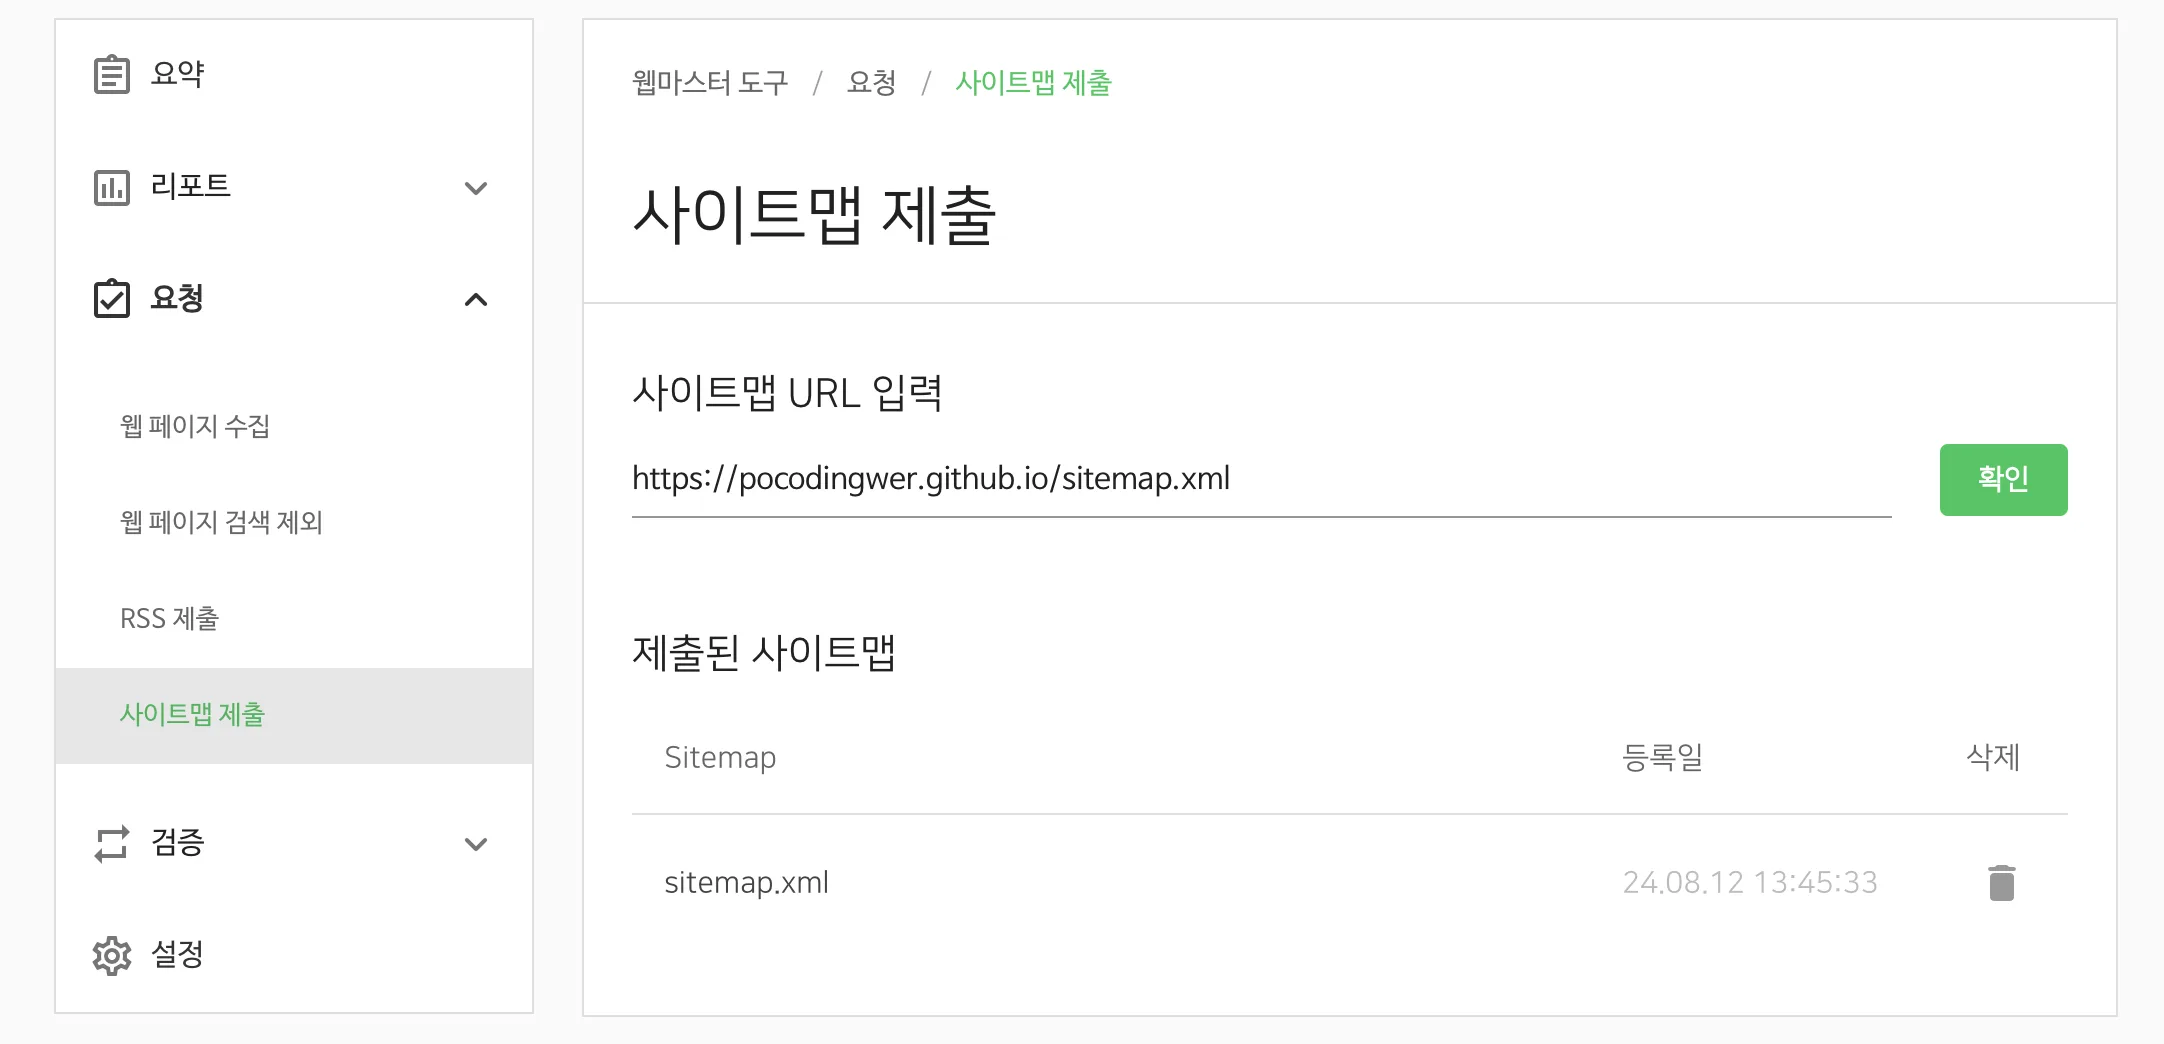Click the 등록일 column header
The height and width of the screenshot is (1044, 2164).
[1662, 757]
